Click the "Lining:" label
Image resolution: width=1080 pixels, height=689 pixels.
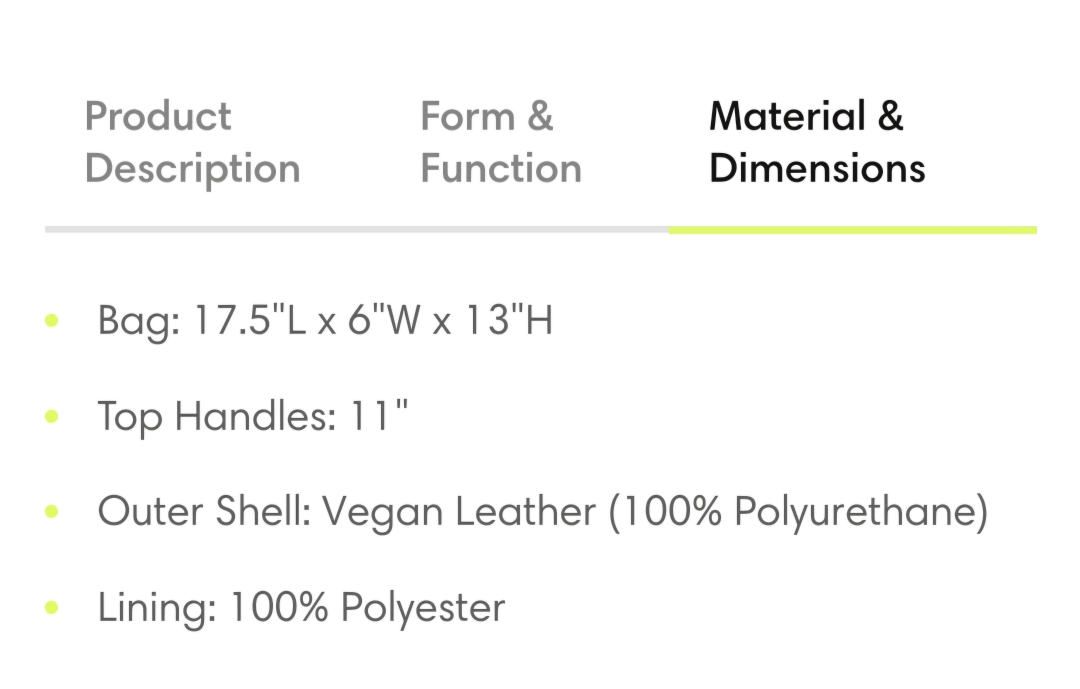[158, 609]
